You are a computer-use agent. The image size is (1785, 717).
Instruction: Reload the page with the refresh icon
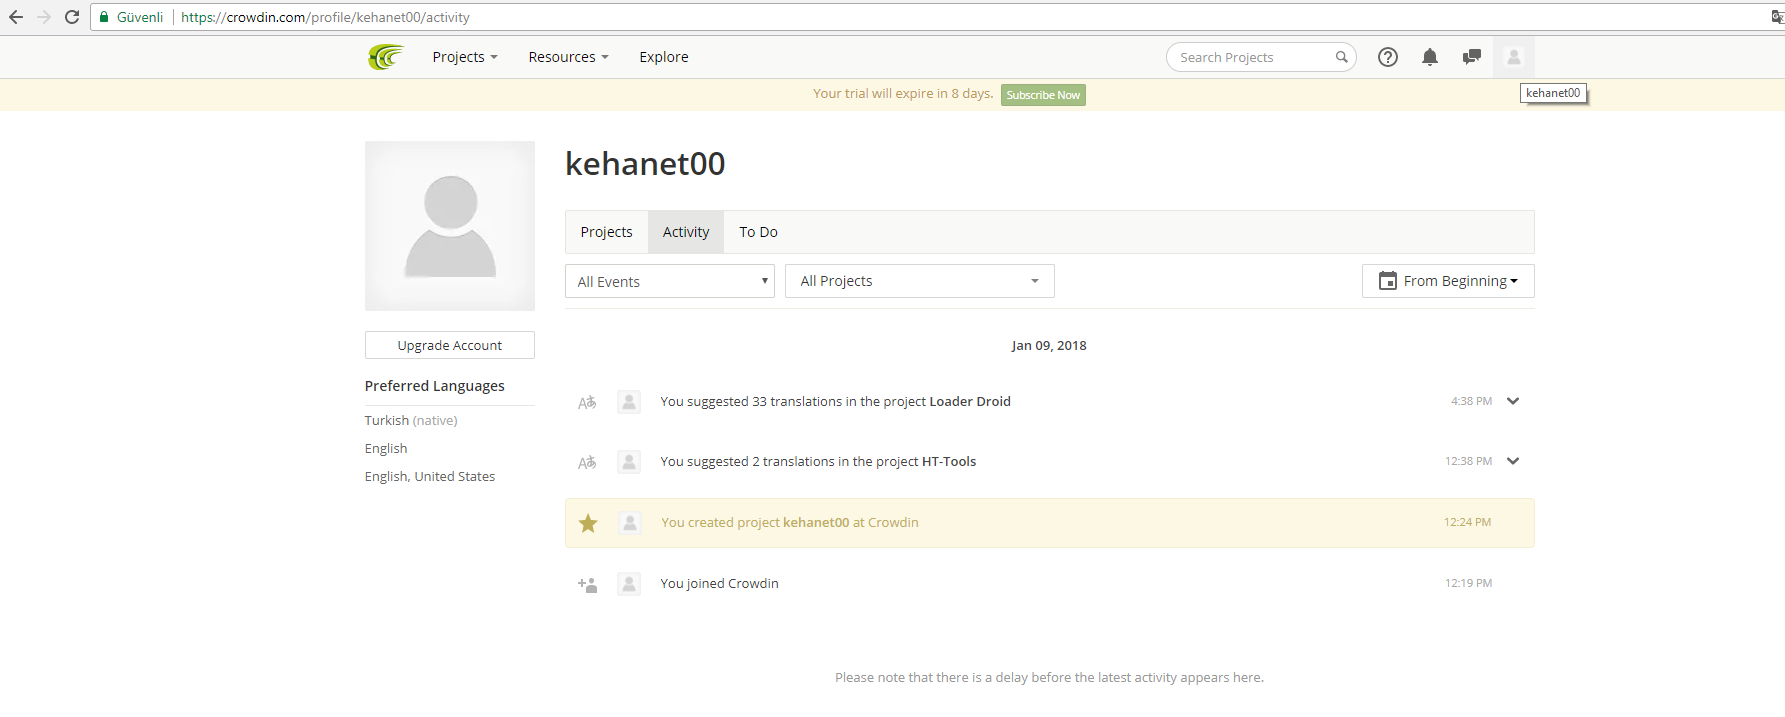(x=72, y=17)
